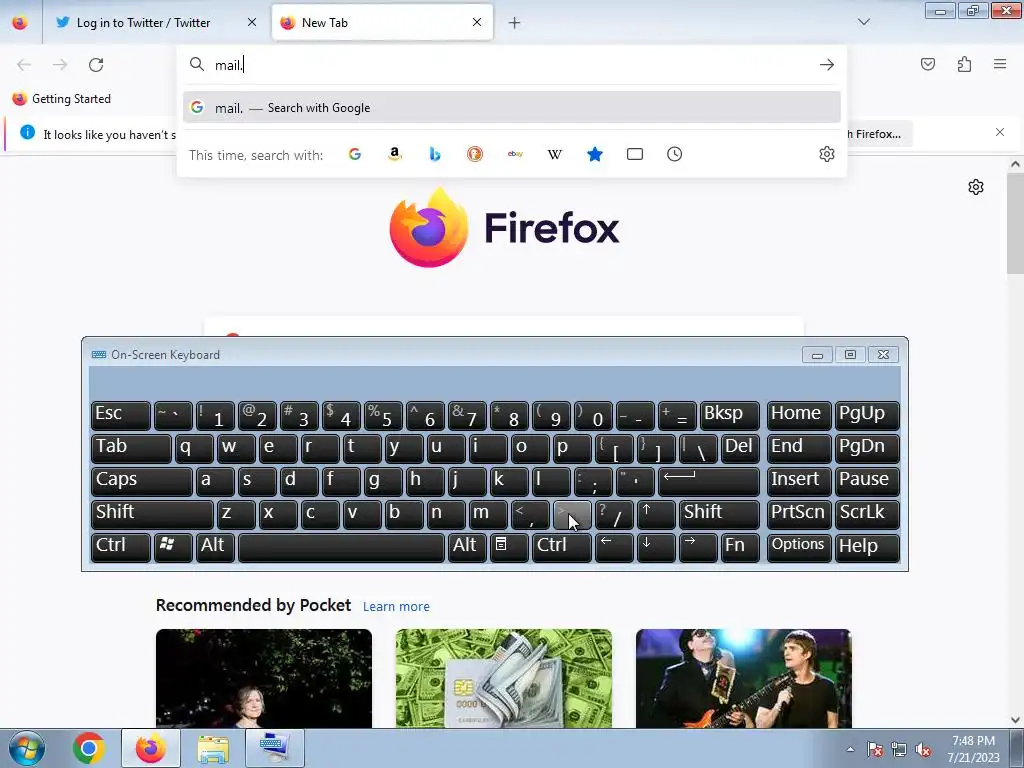The width and height of the screenshot is (1024, 768).
Task: Toggle the Caps key on On-Screen Keyboard
Action: point(142,481)
